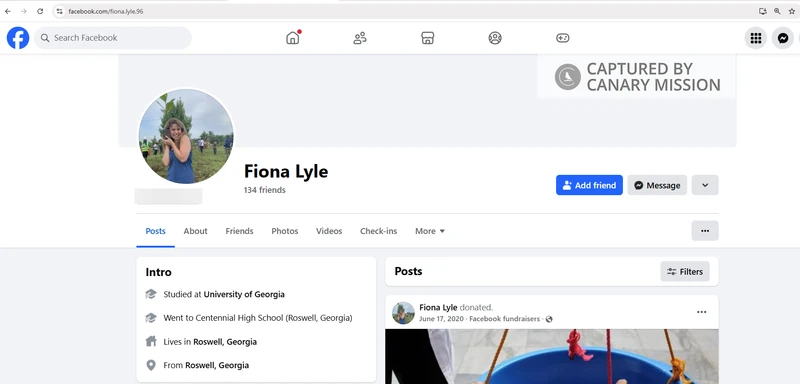Open the More tab dropdown
Screen dimensions: 800x384
click(430, 231)
